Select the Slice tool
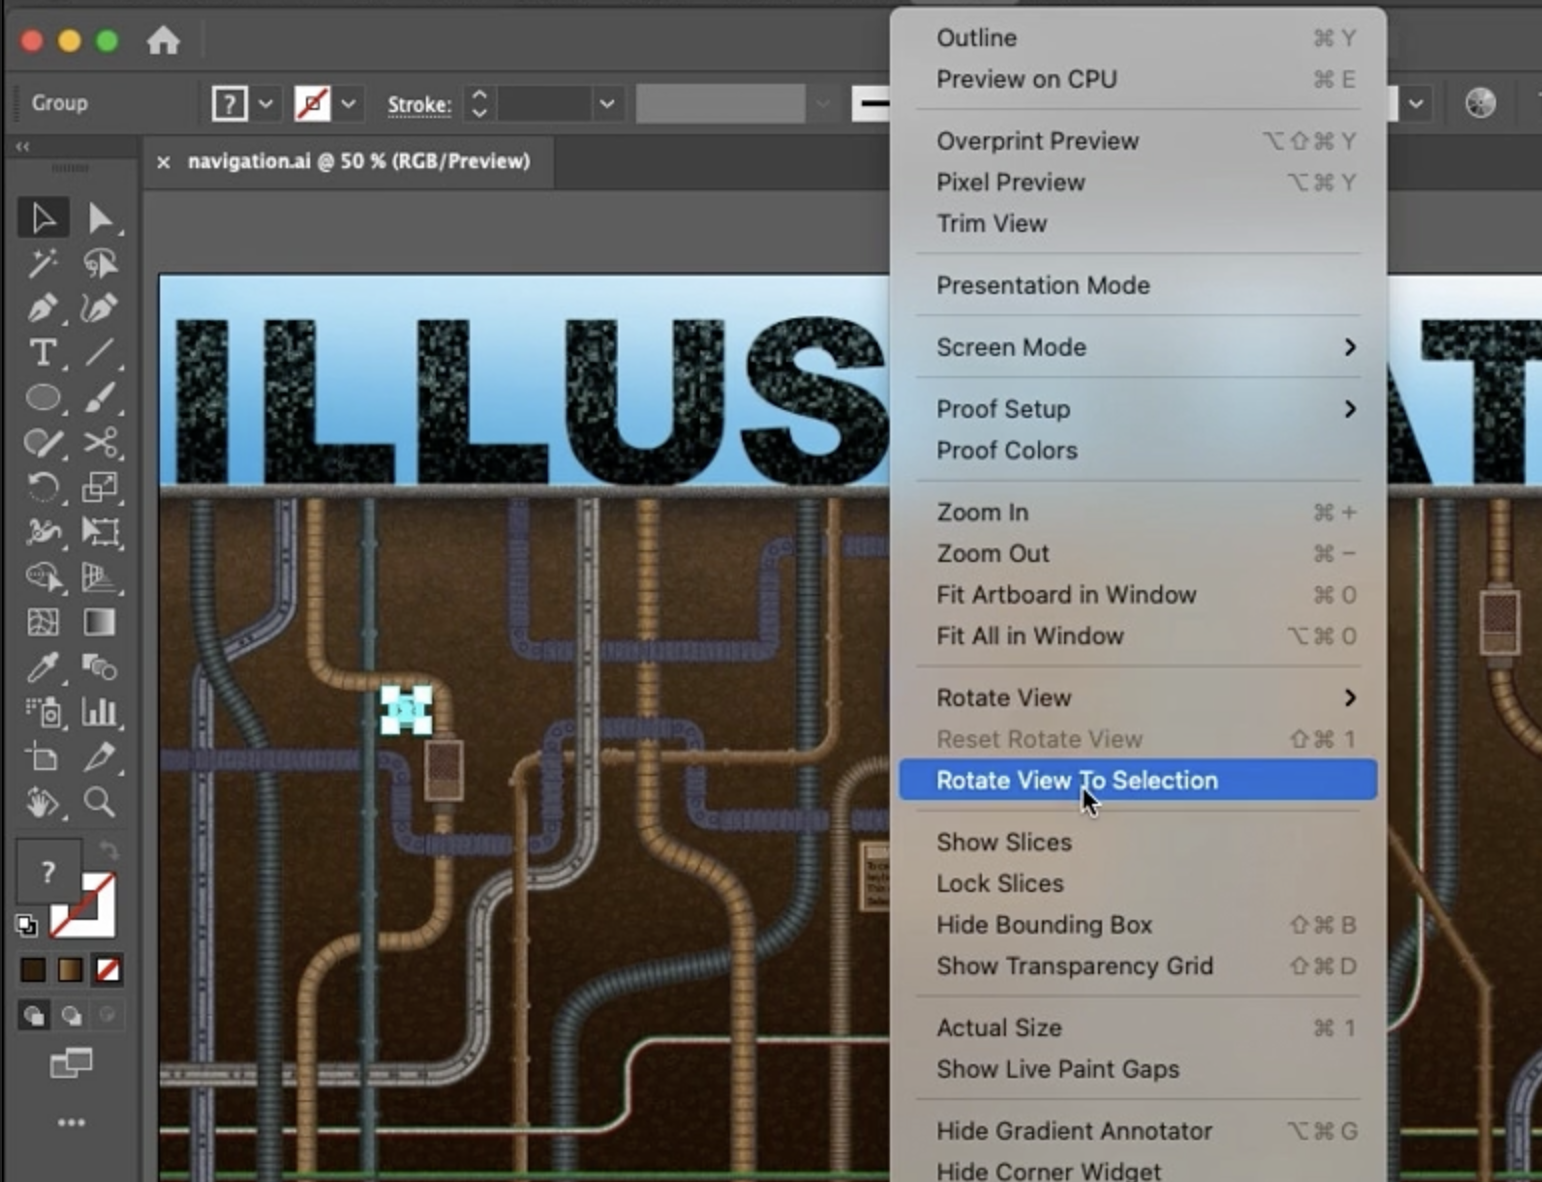This screenshot has width=1542, height=1182. tap(99, 757)
